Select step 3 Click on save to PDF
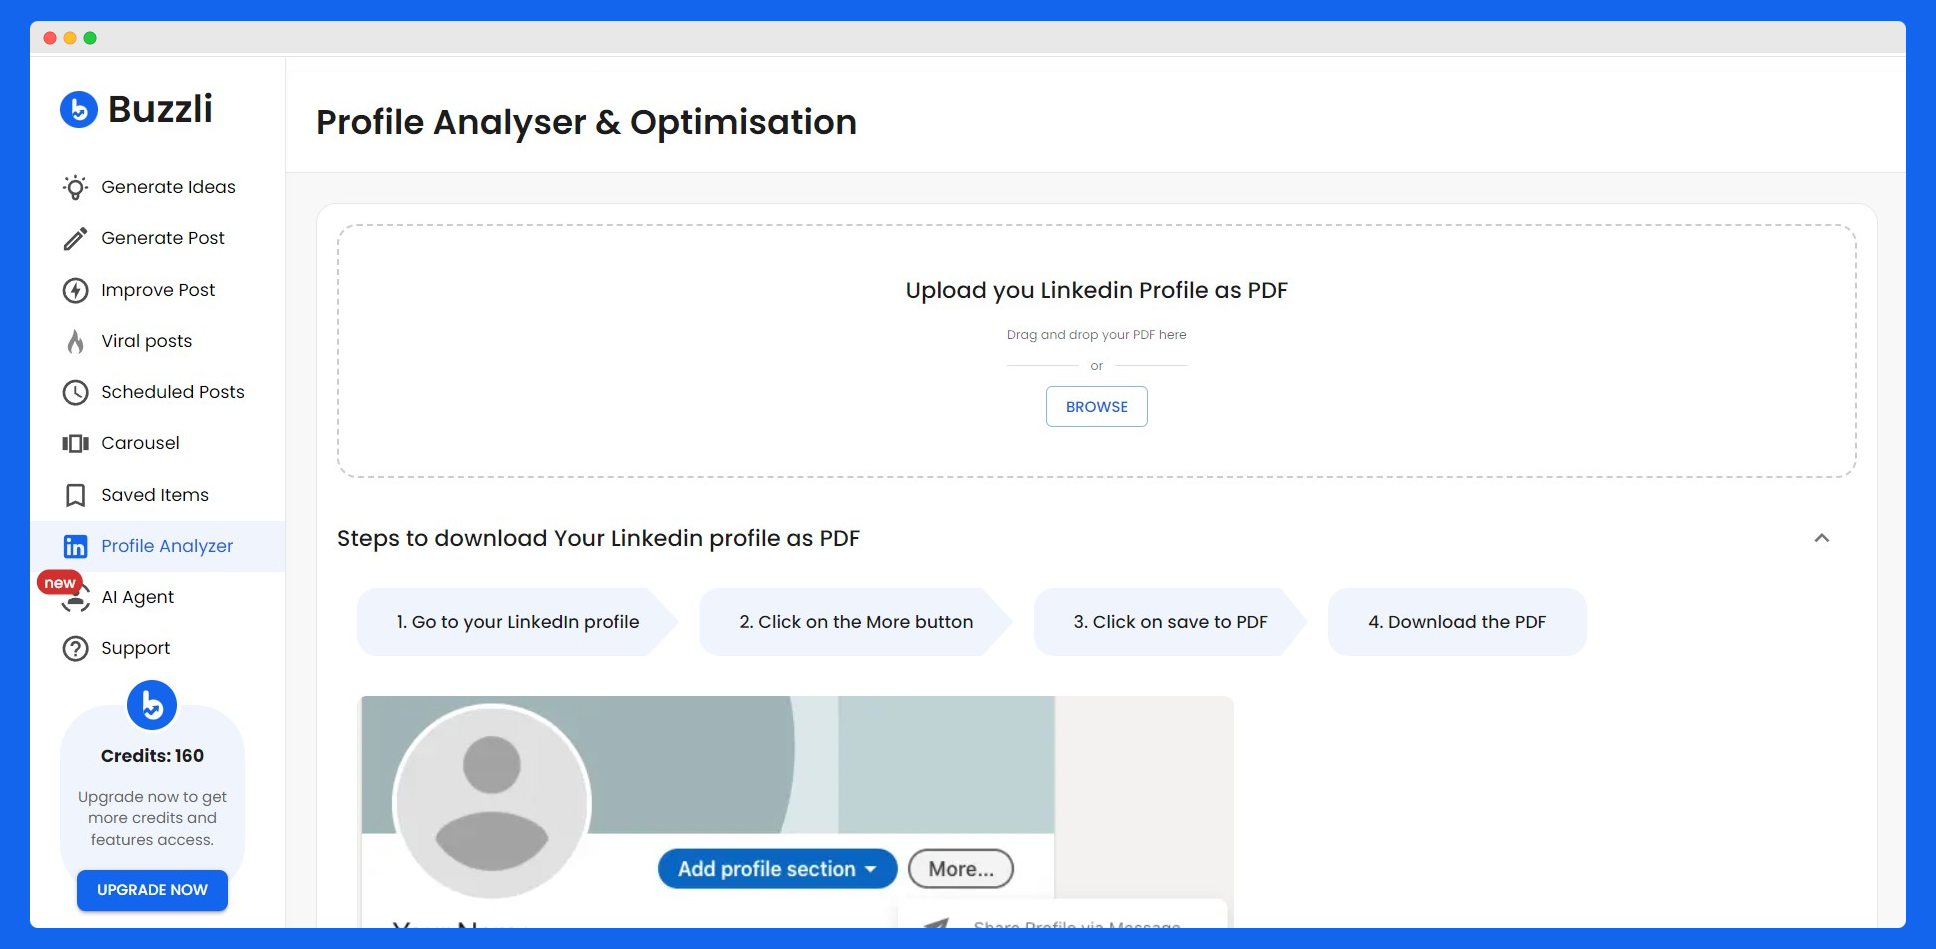The width and height of the screenshot is (1936, 949). (x=1170, y=622)
